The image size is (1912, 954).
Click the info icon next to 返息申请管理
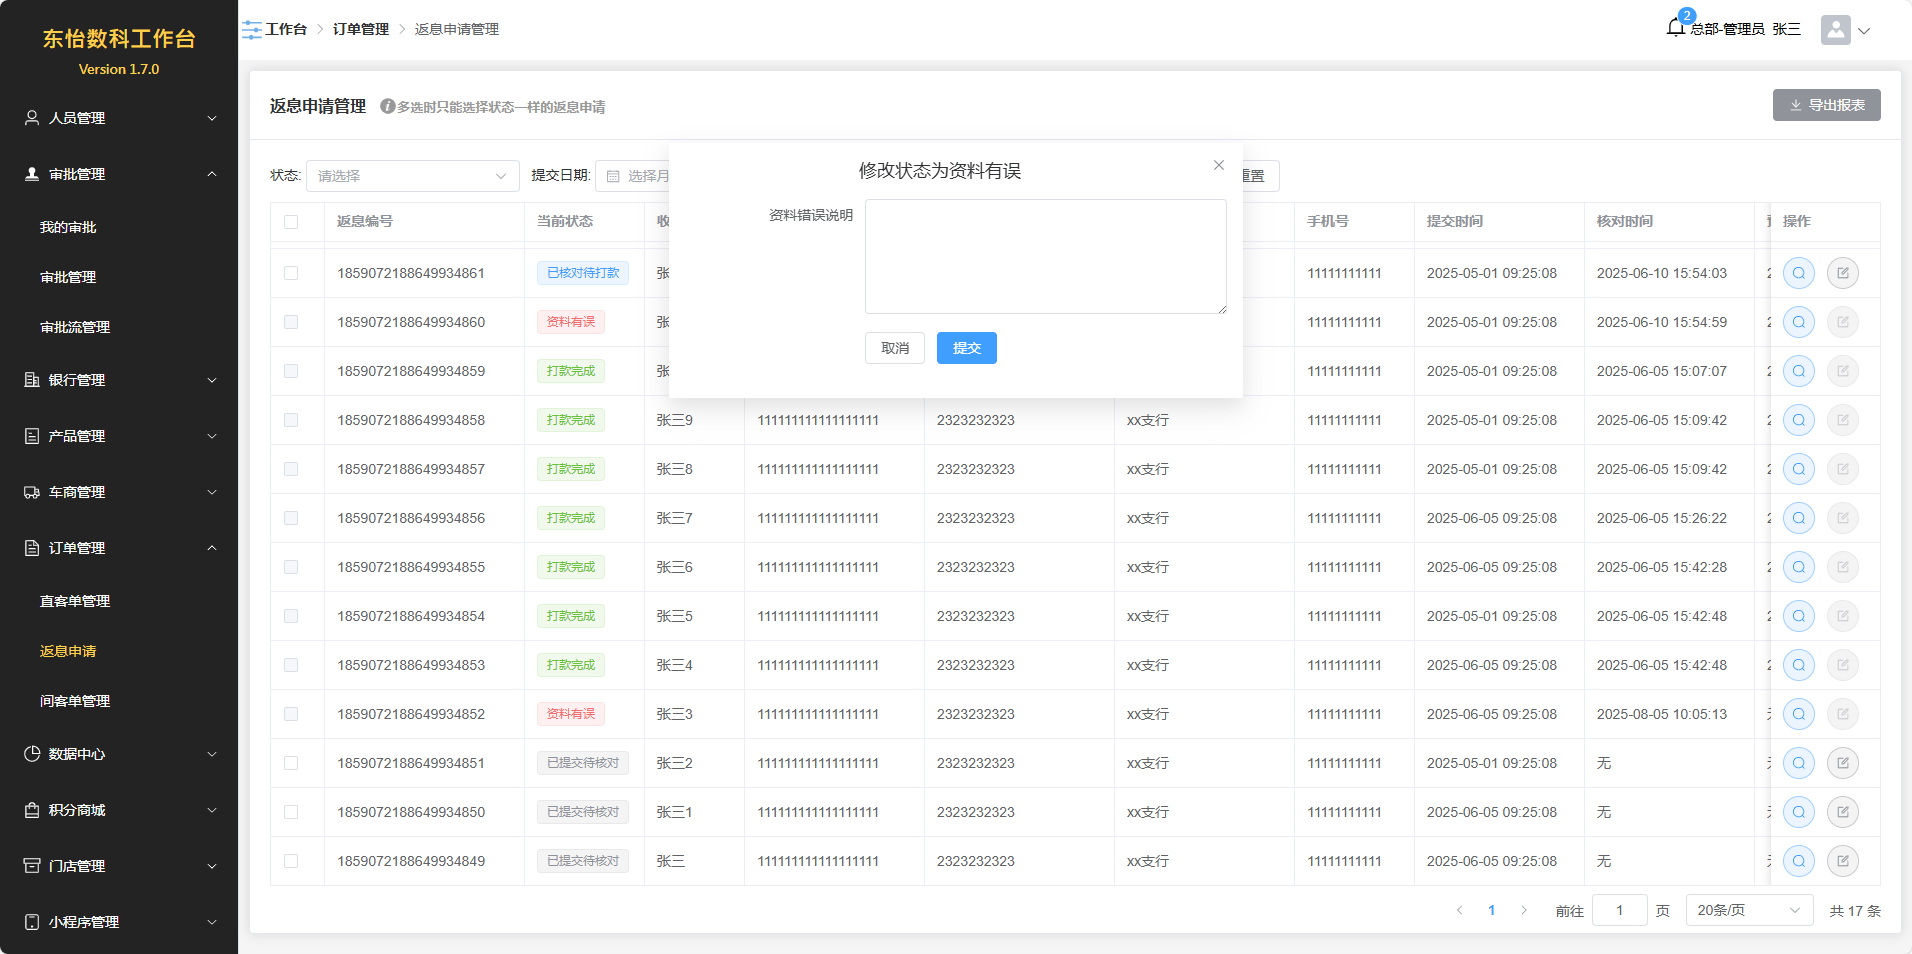[387, 106]
